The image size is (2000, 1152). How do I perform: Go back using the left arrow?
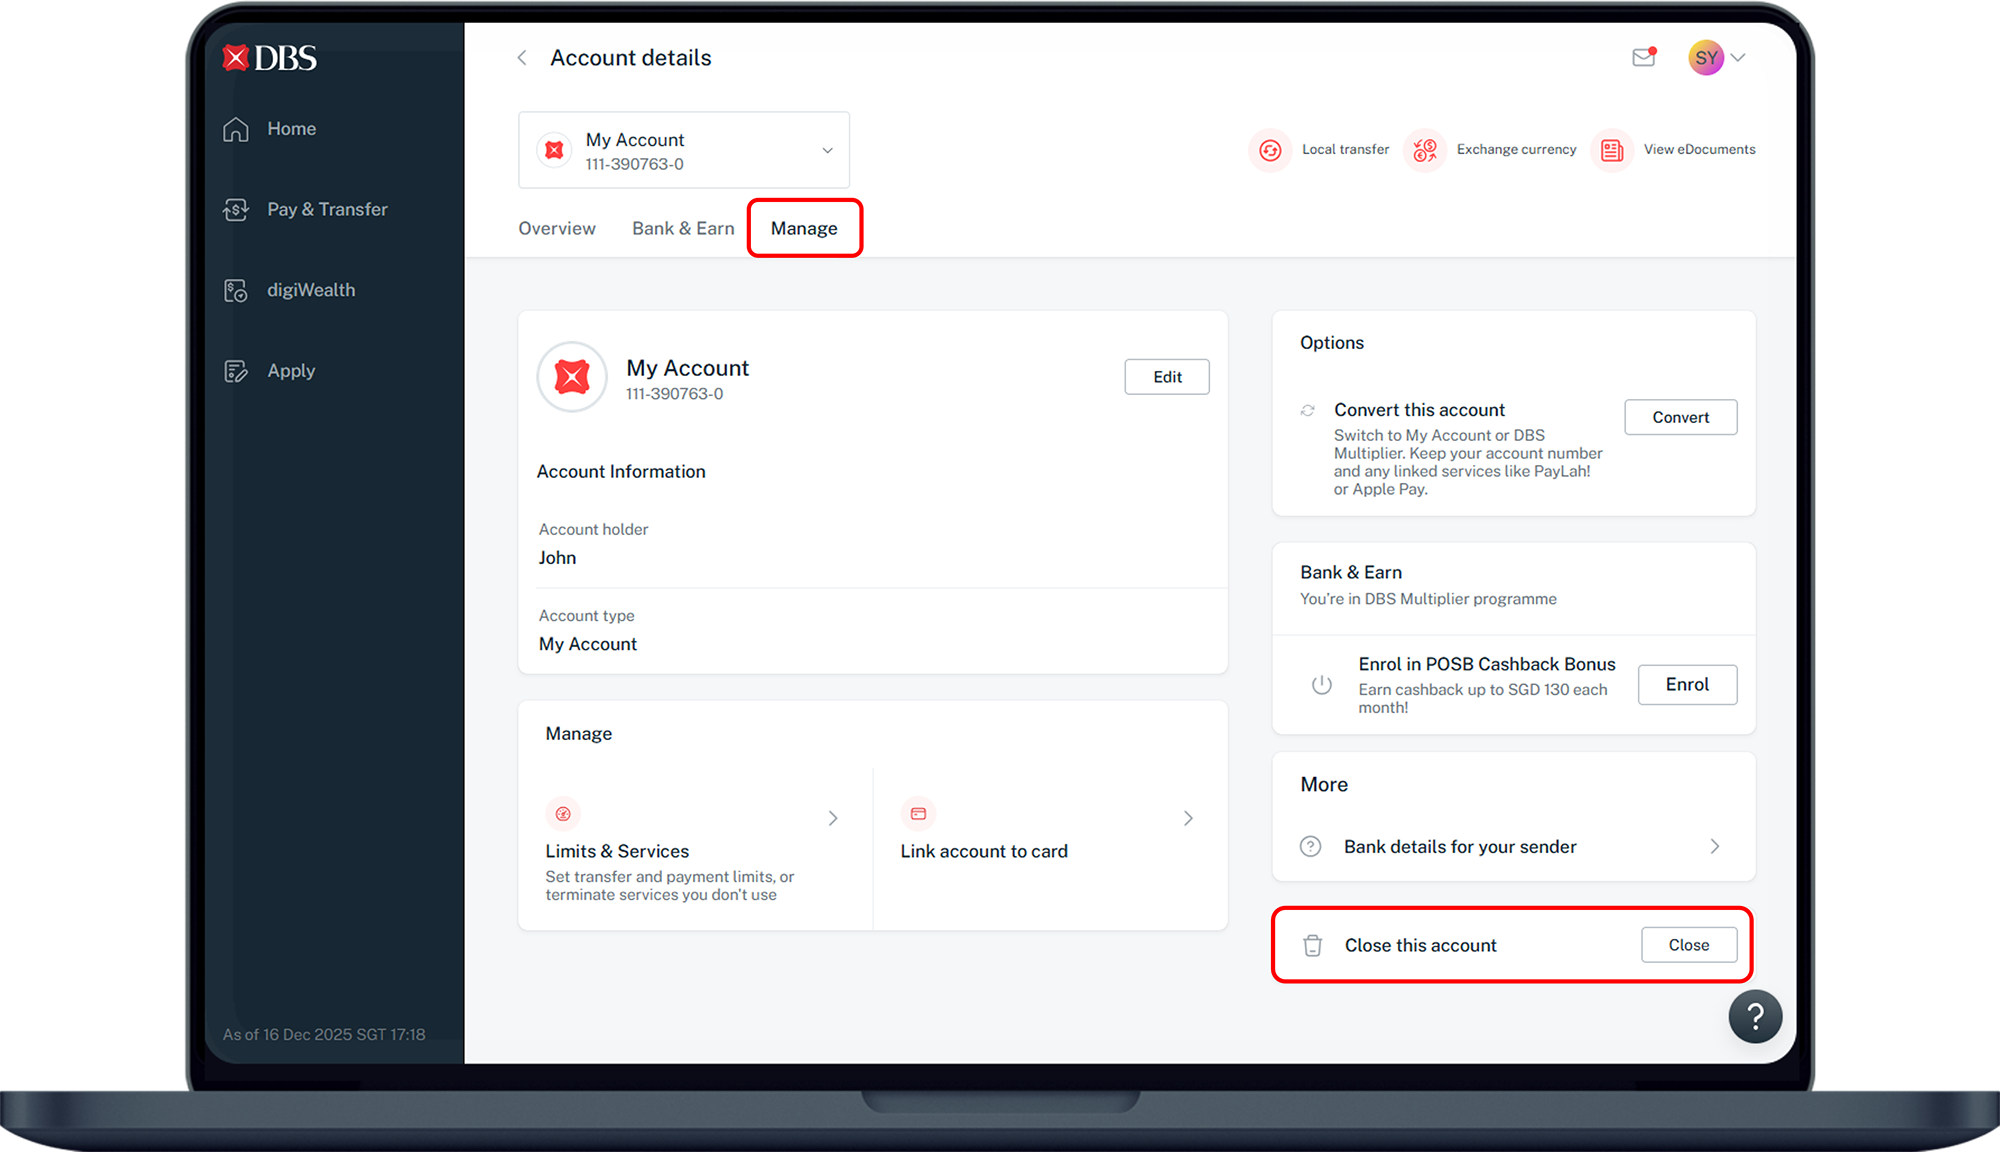pyautogui.click(x=522, y=58)
